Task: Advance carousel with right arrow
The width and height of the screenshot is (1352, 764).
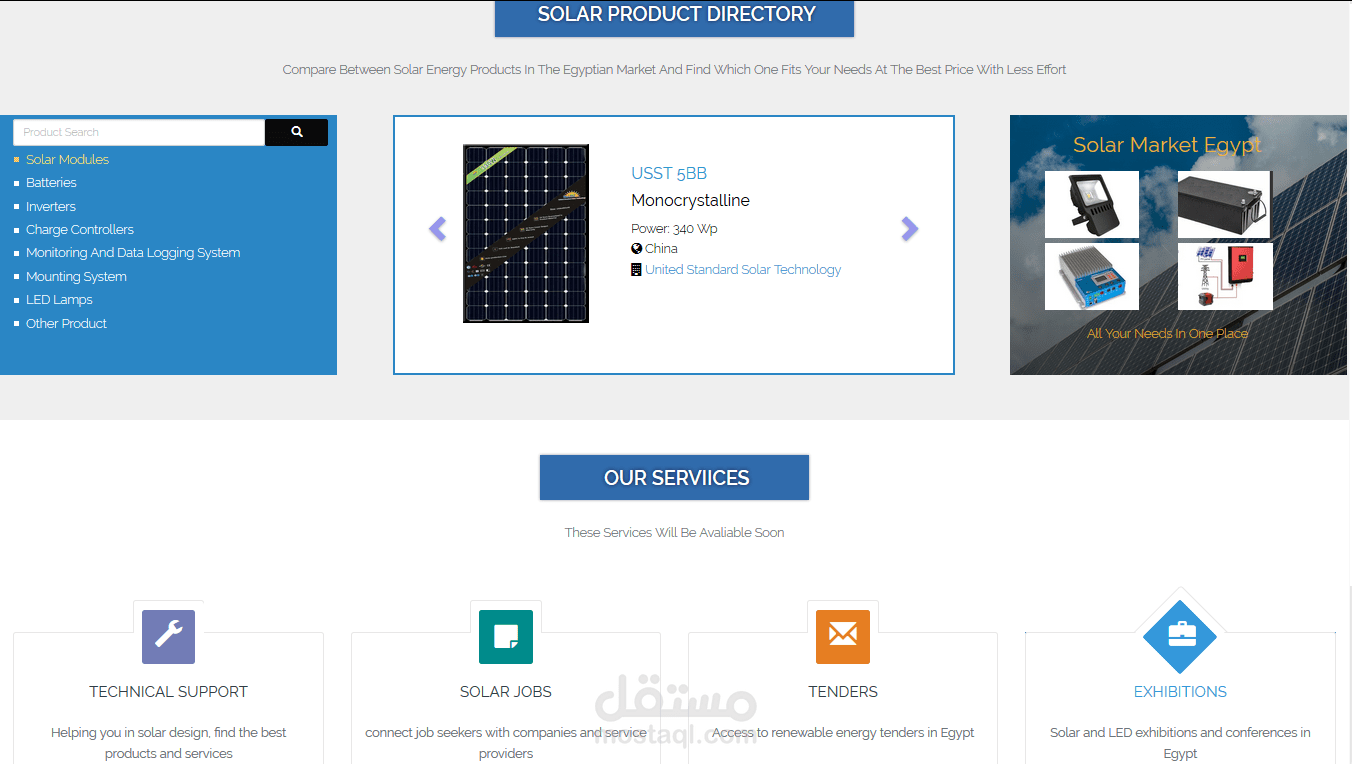Action: point(909,229)
